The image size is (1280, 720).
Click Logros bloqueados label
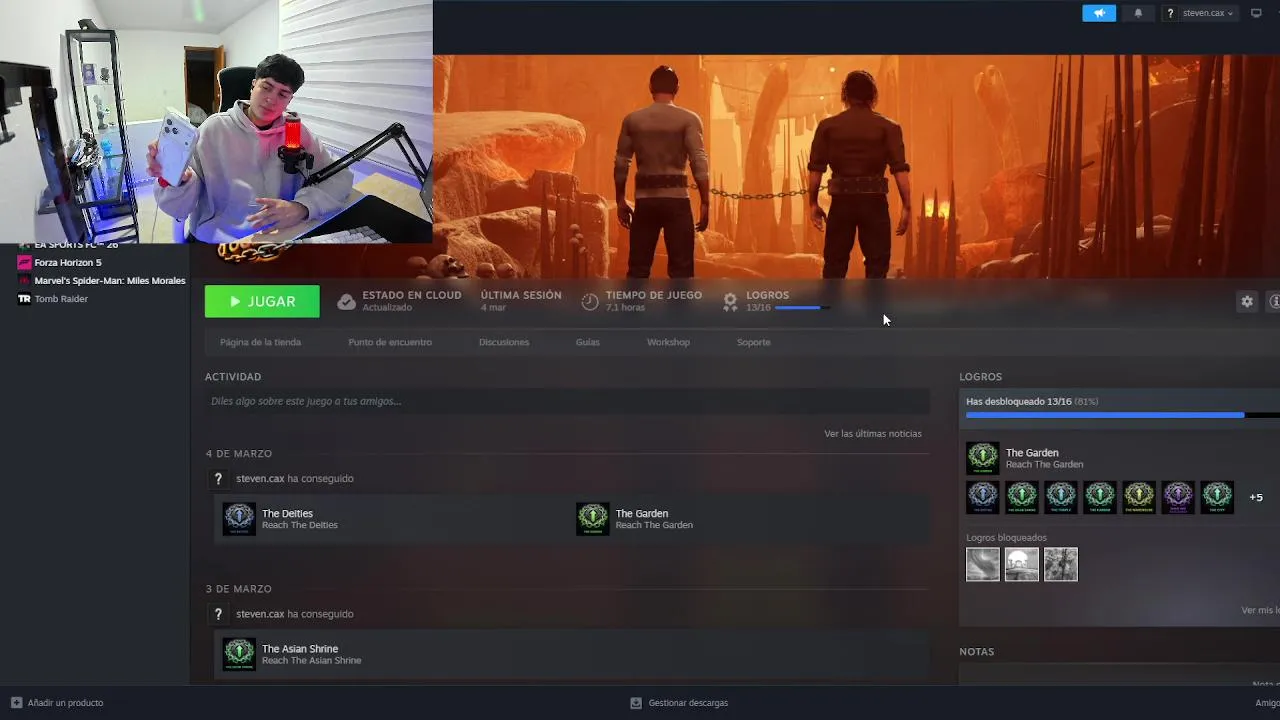coord(1006,538)
